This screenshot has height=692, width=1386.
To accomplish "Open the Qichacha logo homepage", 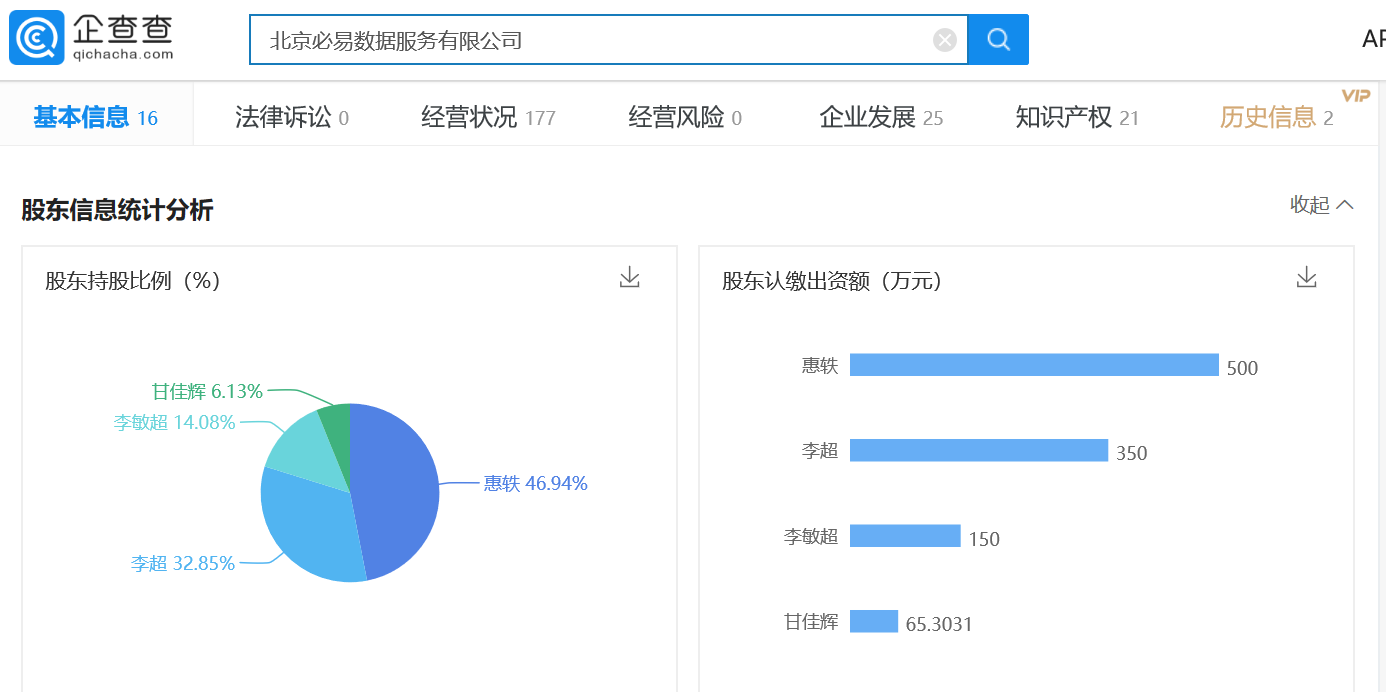I will [92, 38].
